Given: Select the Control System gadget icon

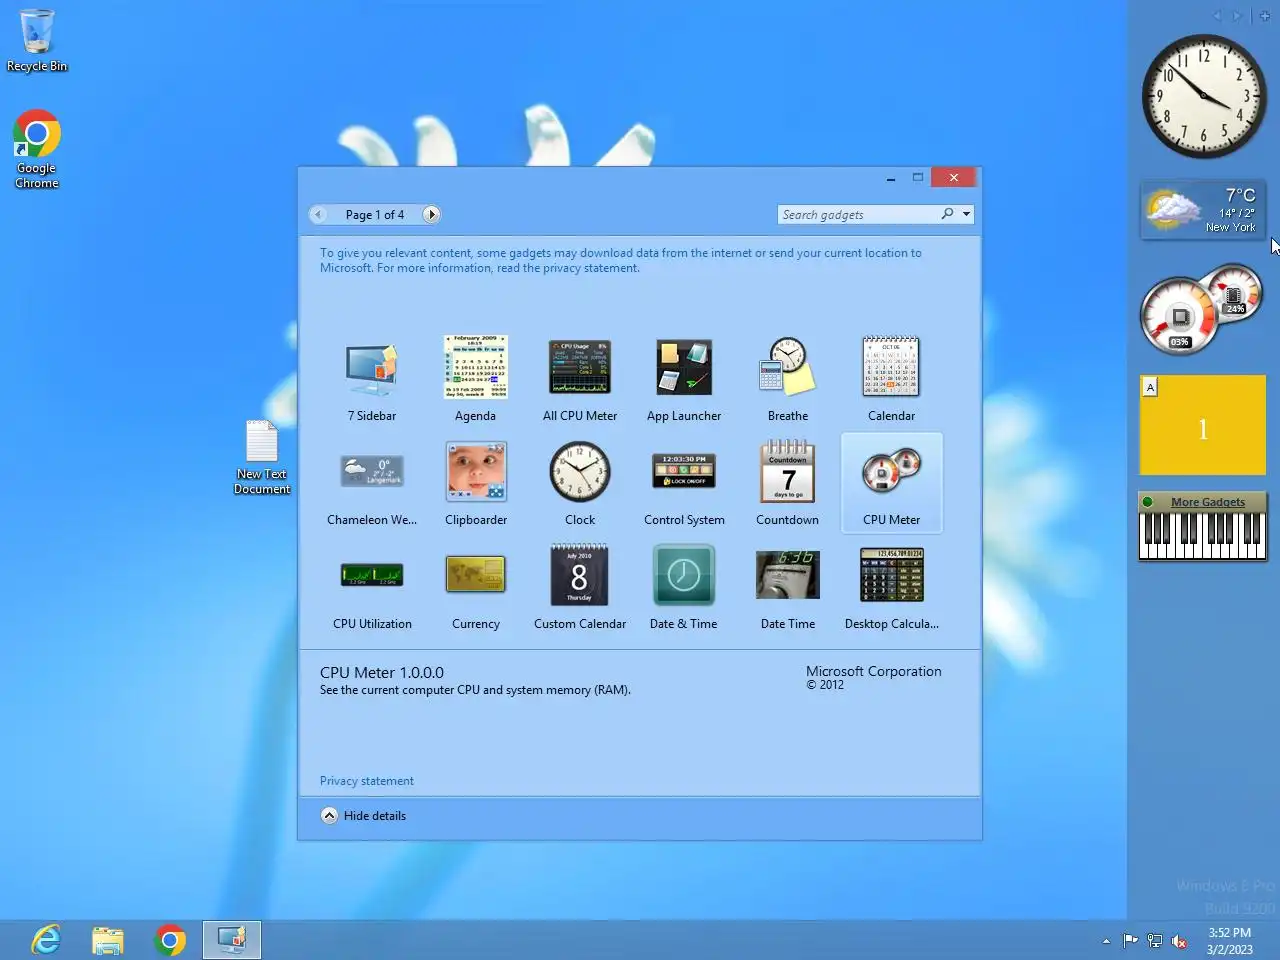Looking at the screenshot, I should click(x=684, y=471).
